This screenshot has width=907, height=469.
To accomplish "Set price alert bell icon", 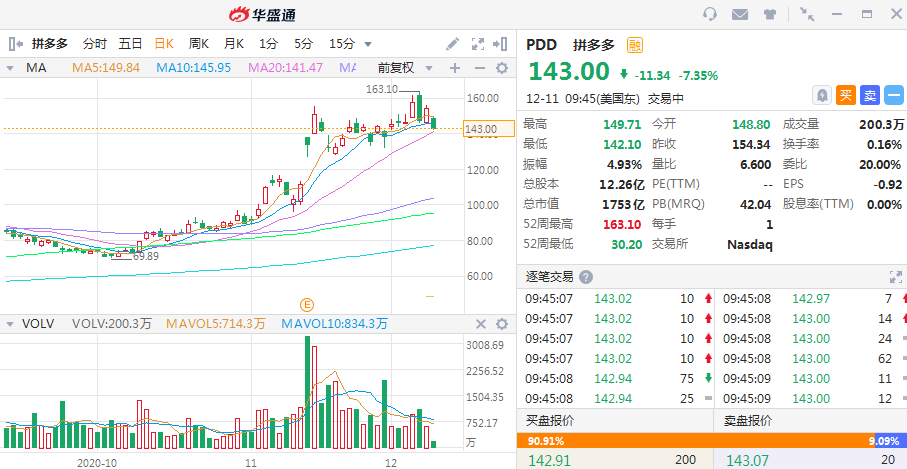I will 821,95.
